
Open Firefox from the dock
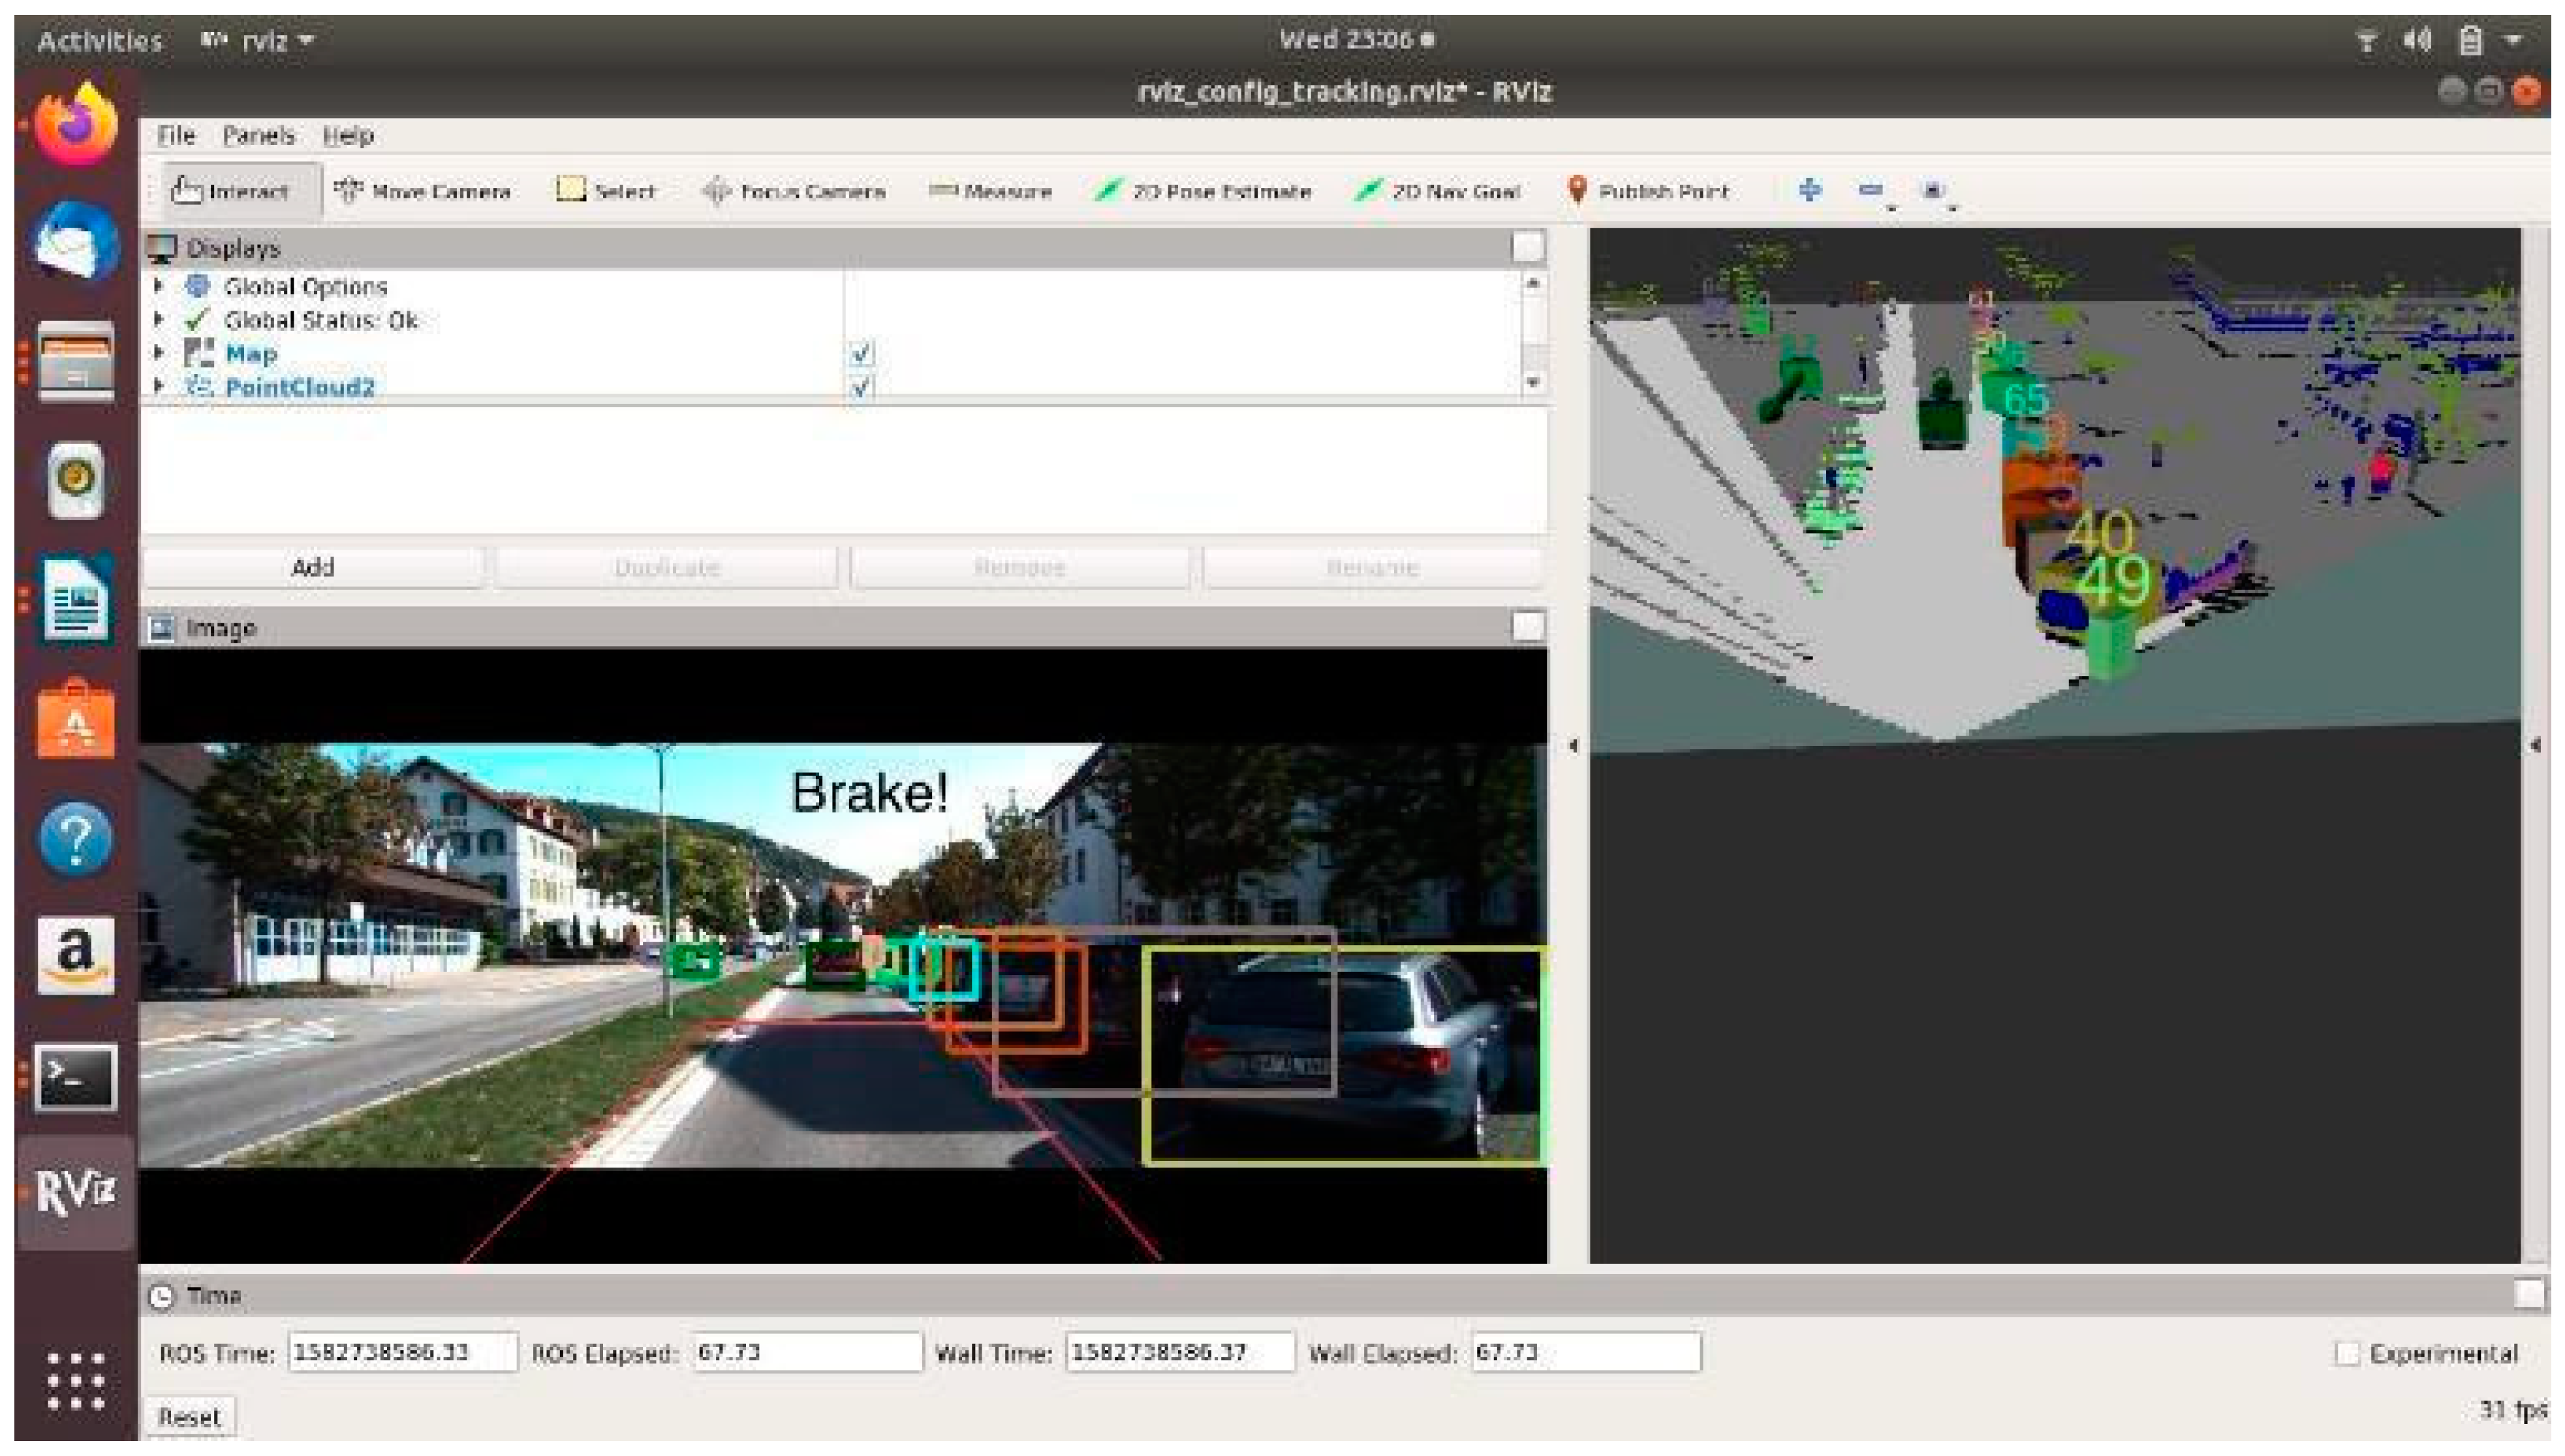pyautogui.click(x=75, y=125)
